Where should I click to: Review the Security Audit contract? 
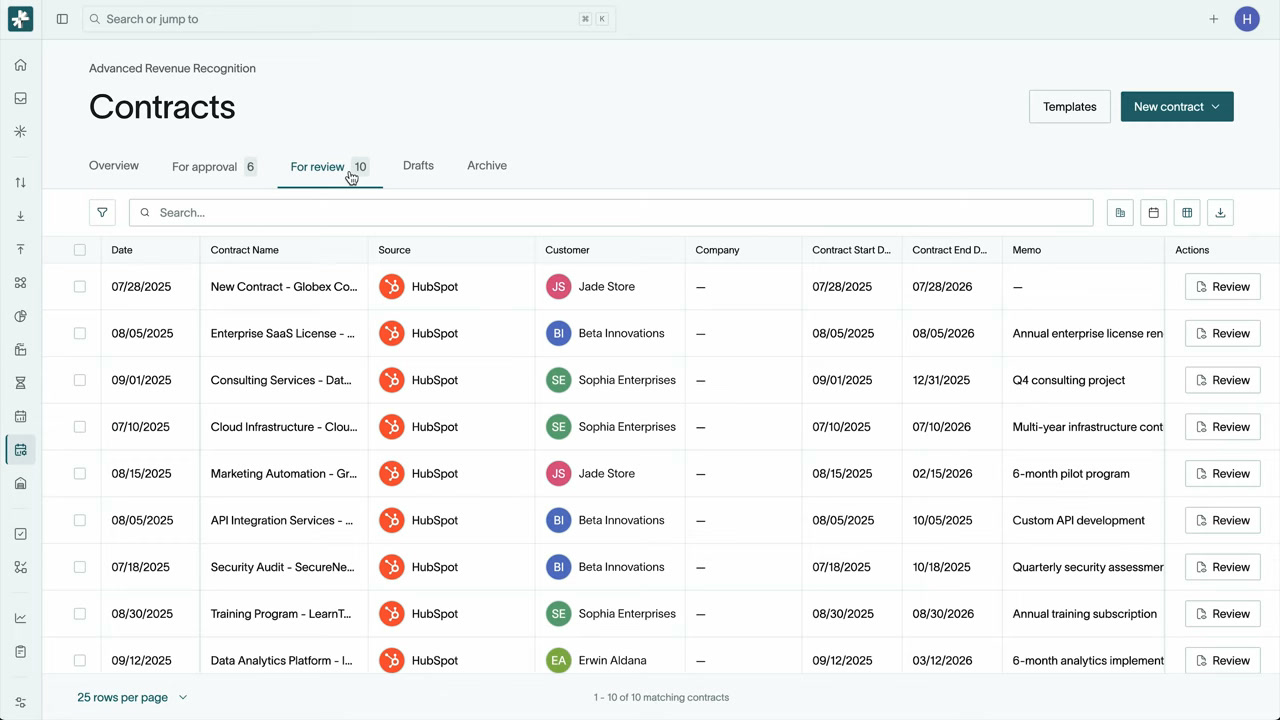pos(1222,567)
